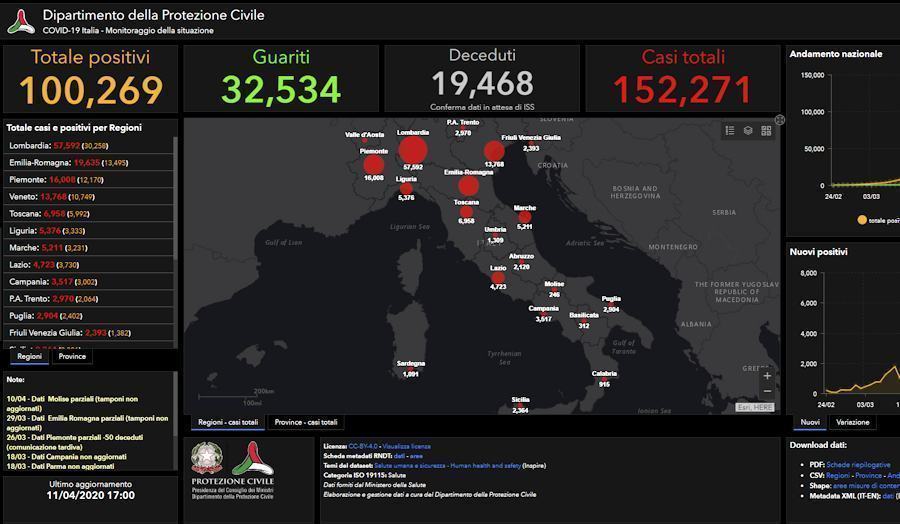Open the 'Schede riepilogative' PDF link
Image resolution: width=900 pixels, height=524 pixels.
[857, 465]
